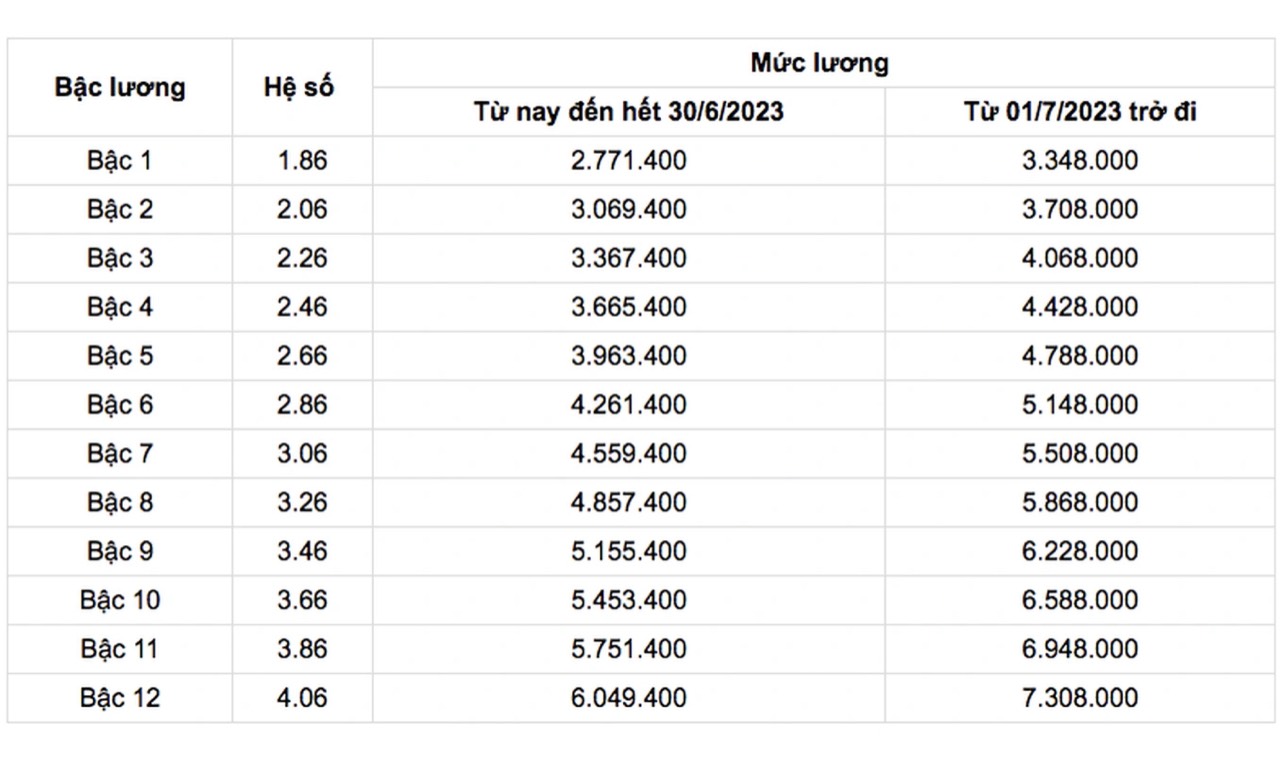
Task: Select the 'Bậc 1' row label
Action: coord(120,160)
